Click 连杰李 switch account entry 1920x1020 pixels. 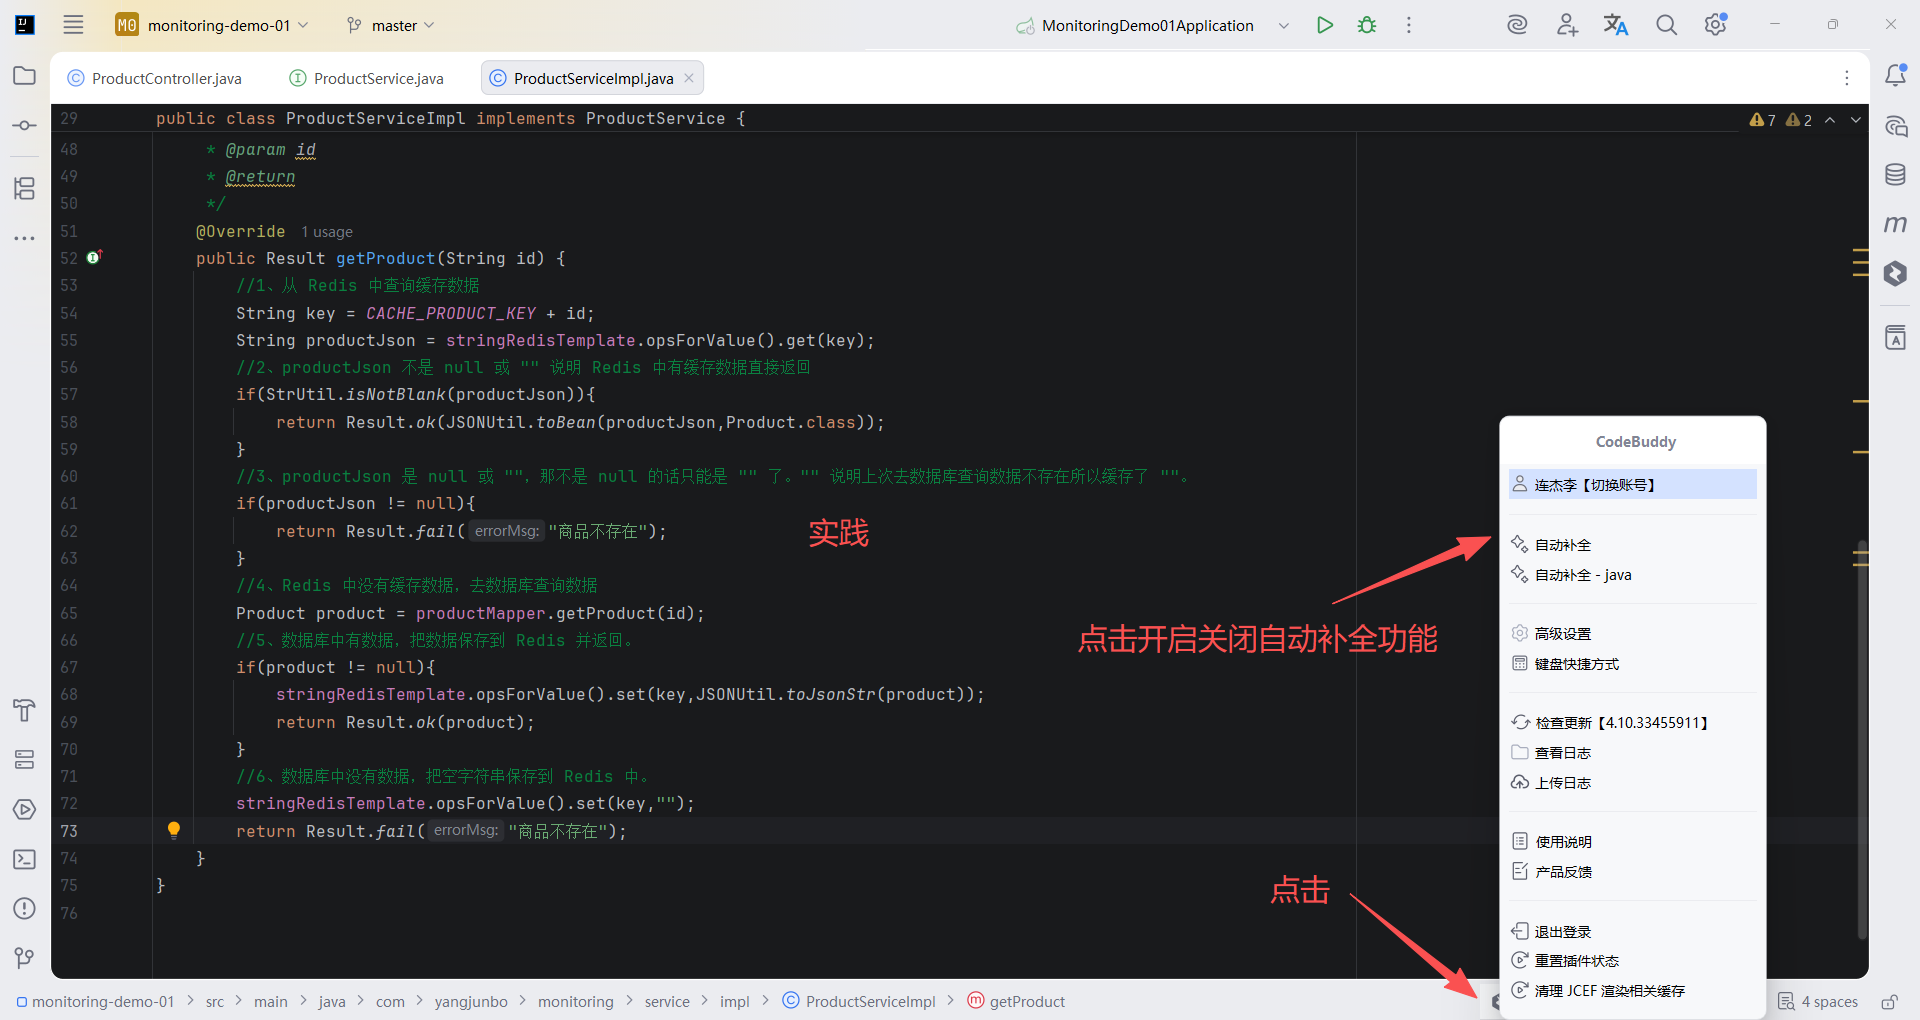[1632, 485]
